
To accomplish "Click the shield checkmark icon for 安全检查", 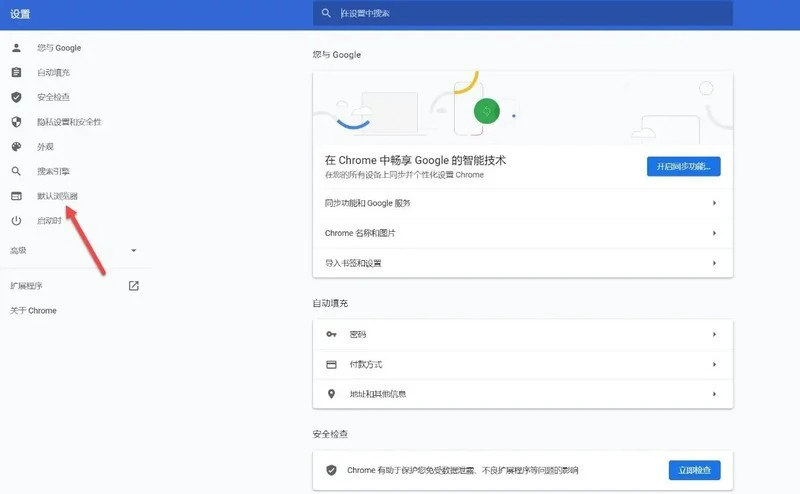I will (16, 97).
